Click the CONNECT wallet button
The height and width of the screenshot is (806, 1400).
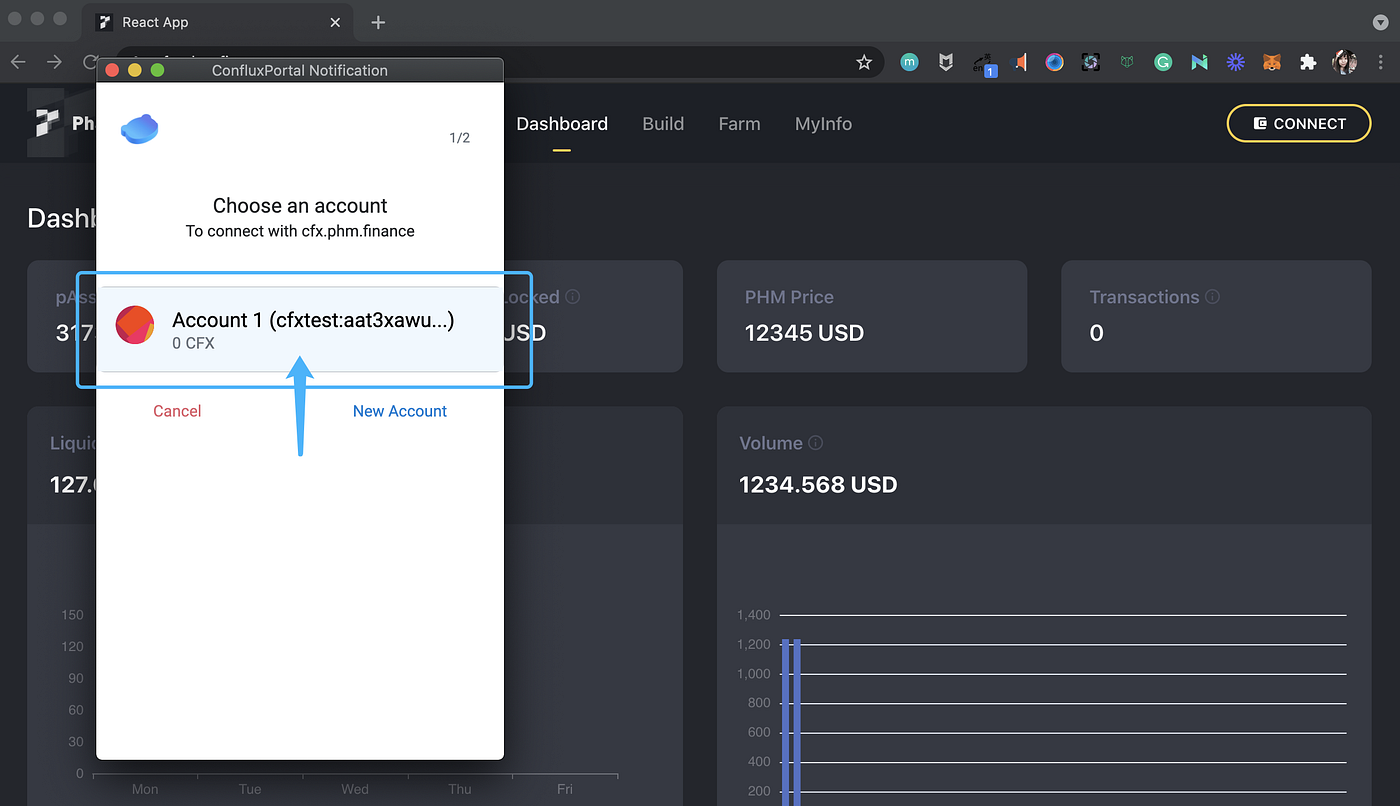pyautogui.click(x=1299, y=123)
